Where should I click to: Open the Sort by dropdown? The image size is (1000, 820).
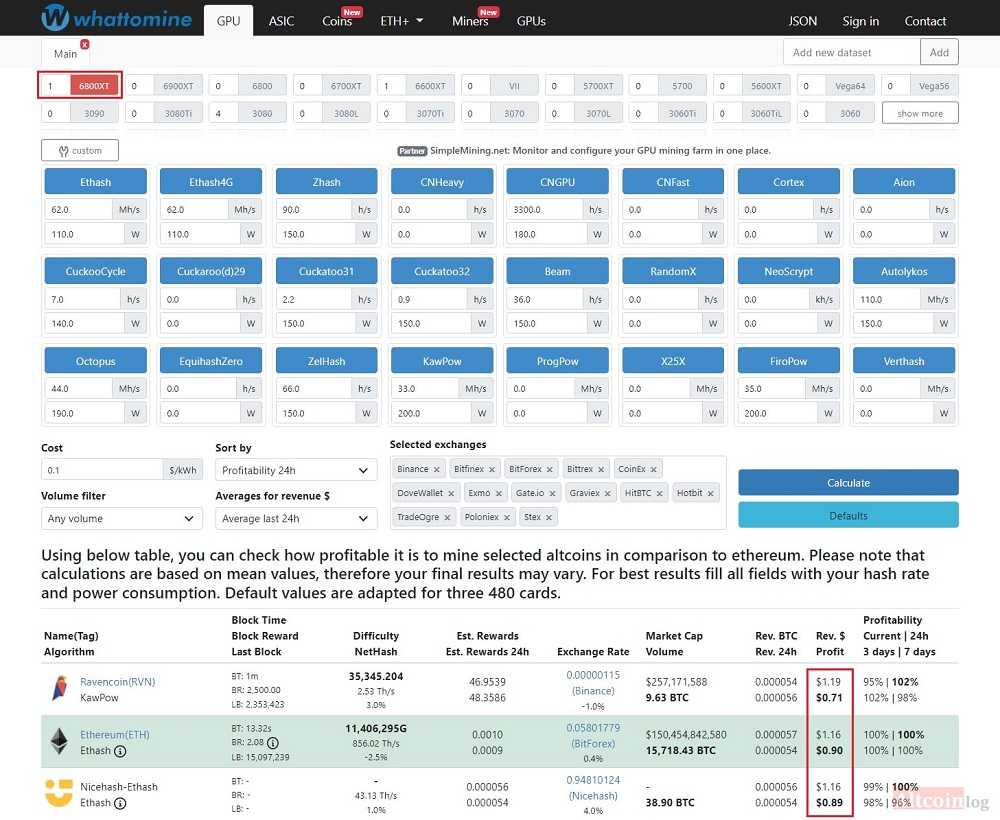pyautogui.click(x=295, y=471)
